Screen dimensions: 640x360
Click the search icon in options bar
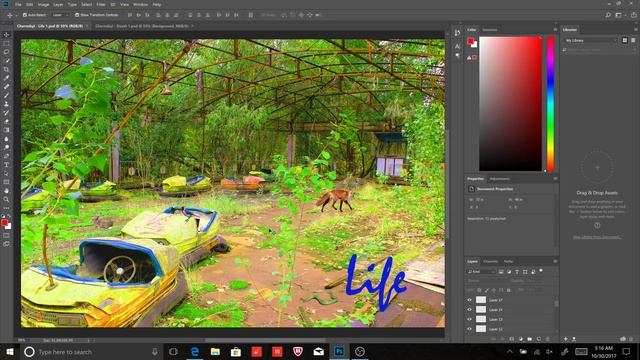(x=608, y=15)
